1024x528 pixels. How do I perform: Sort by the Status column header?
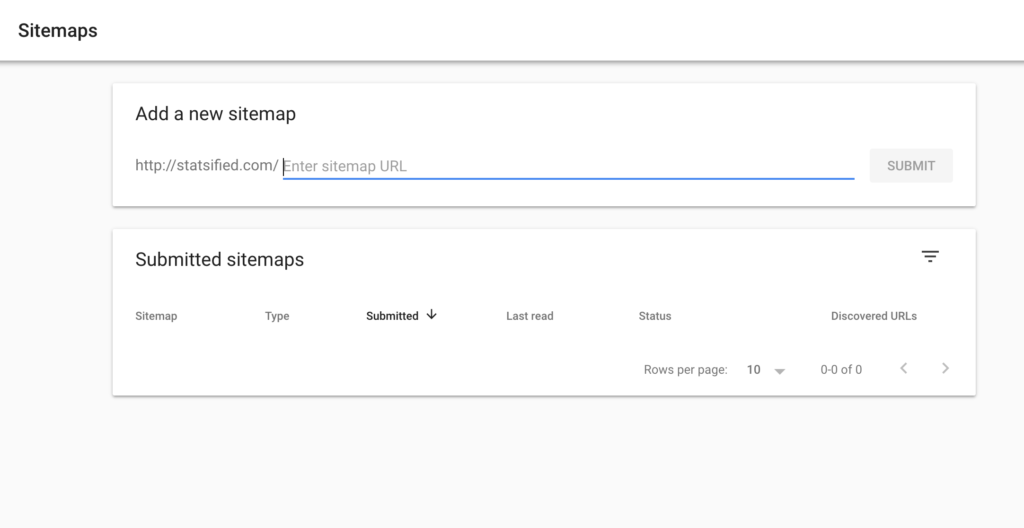[x=655, y=316]
